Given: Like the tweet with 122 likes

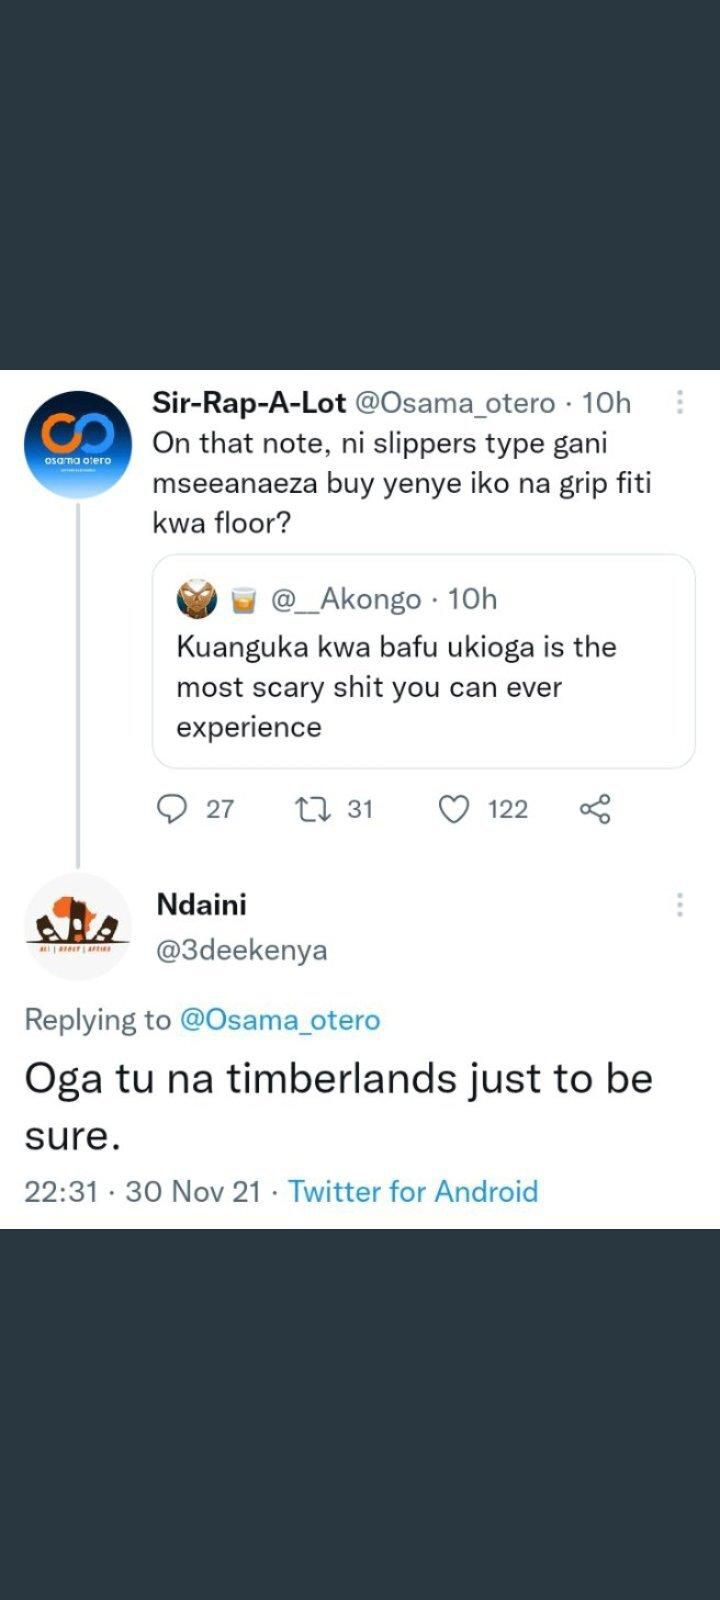Looking at the screenshot, I should coord(455,808).
